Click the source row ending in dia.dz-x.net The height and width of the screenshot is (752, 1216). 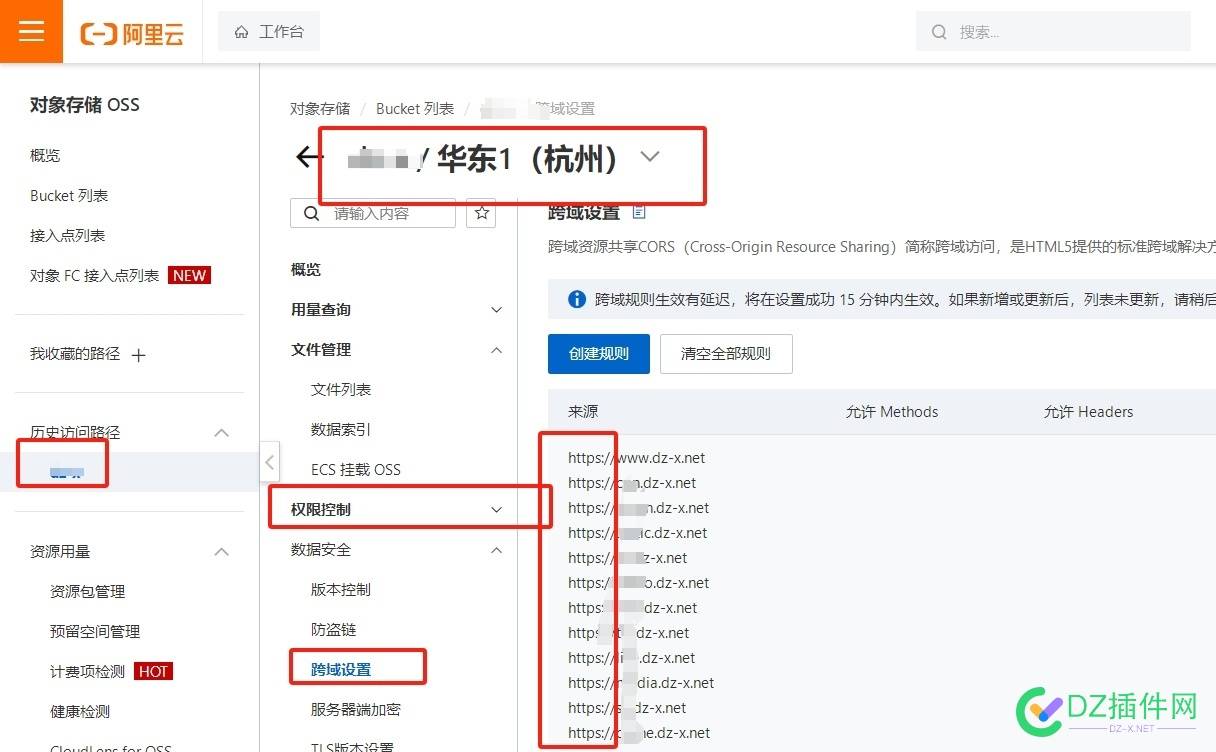[x=641, y=683]
